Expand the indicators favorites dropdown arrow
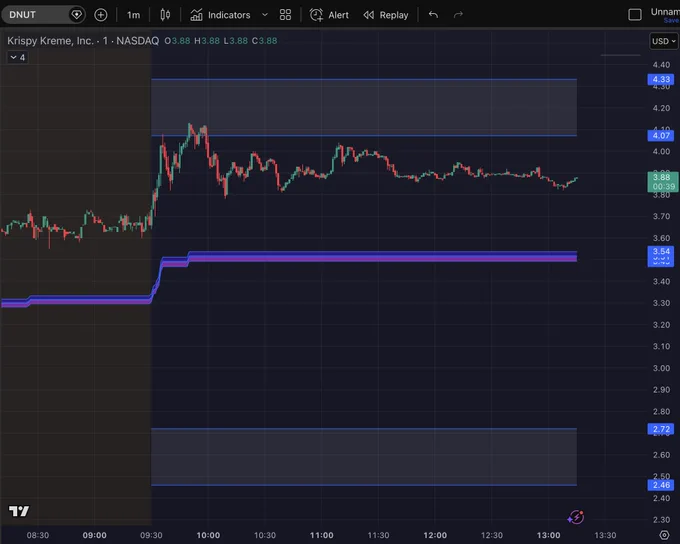 point(265,15)
